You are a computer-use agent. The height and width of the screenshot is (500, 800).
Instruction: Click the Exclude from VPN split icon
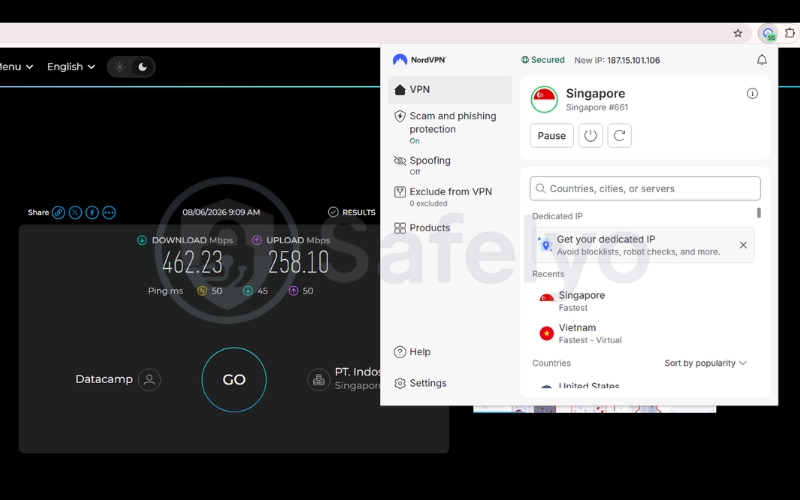399,192
